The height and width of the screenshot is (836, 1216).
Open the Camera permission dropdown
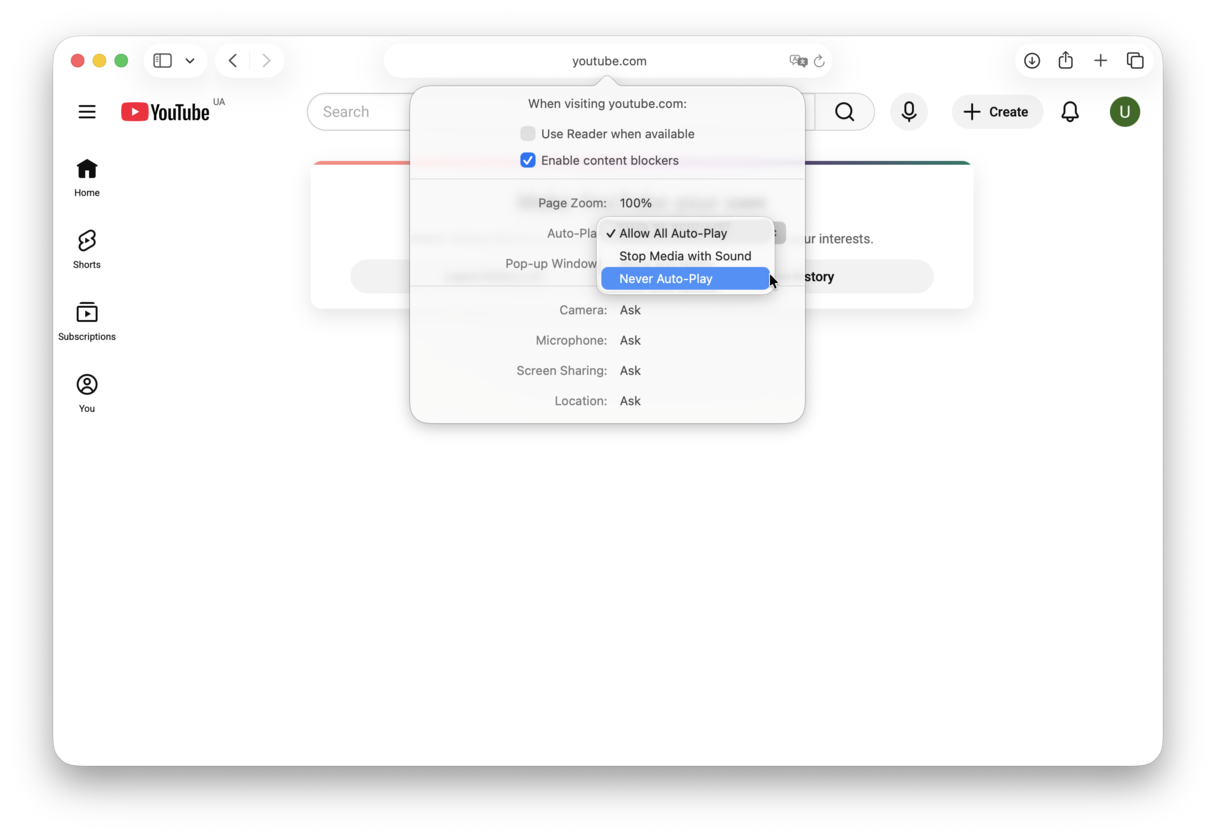[x=630, y=310]
